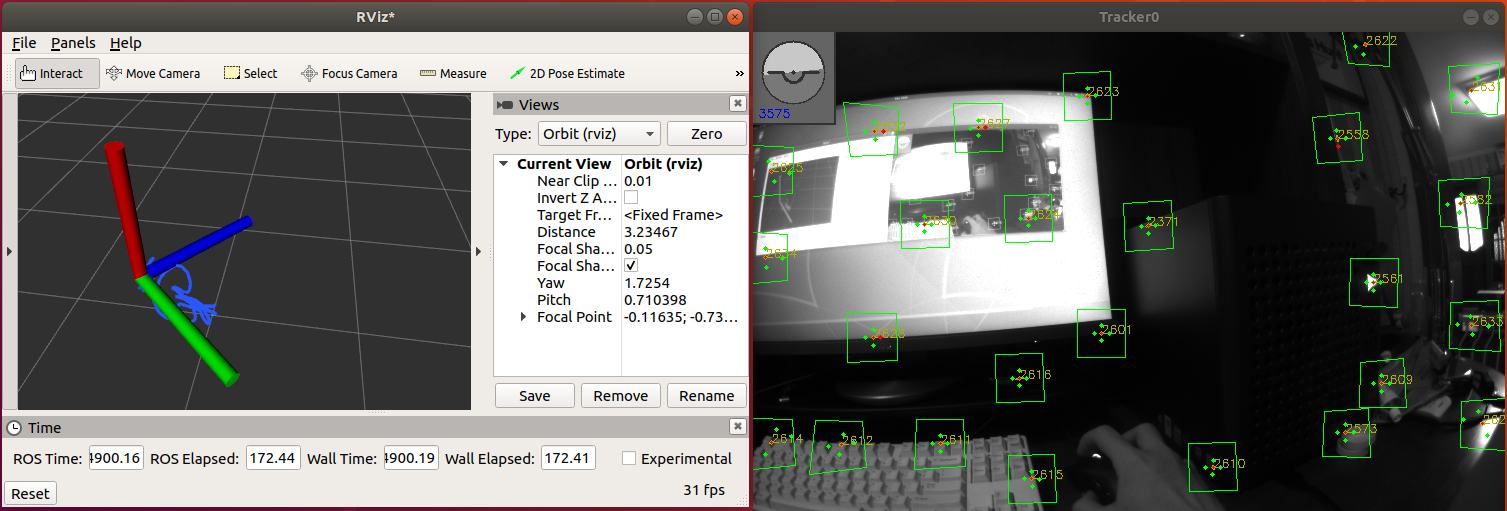1507x511 pixels.
Task: Choose the Select tool
Action: (x=250, y=73)
